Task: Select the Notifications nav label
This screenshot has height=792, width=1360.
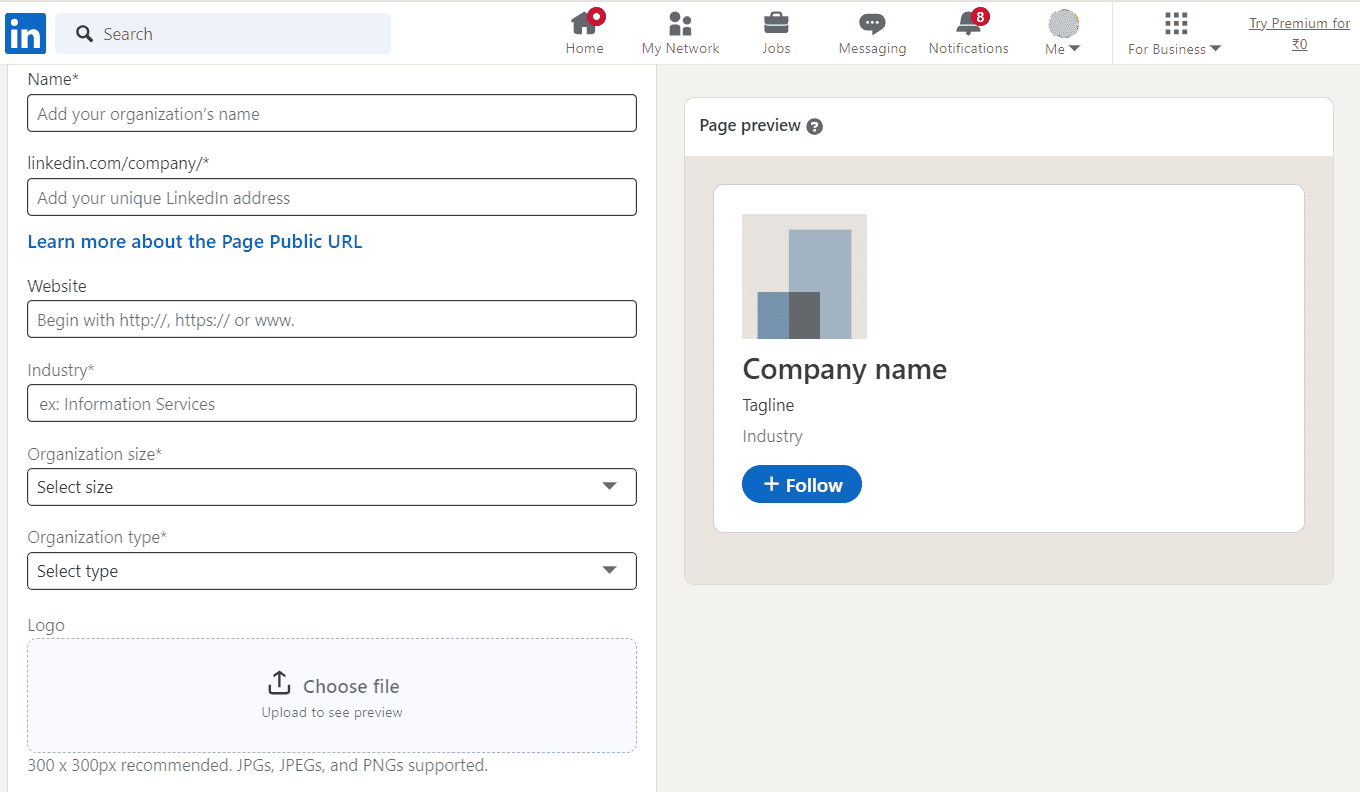Action: [x=969, y=48]
